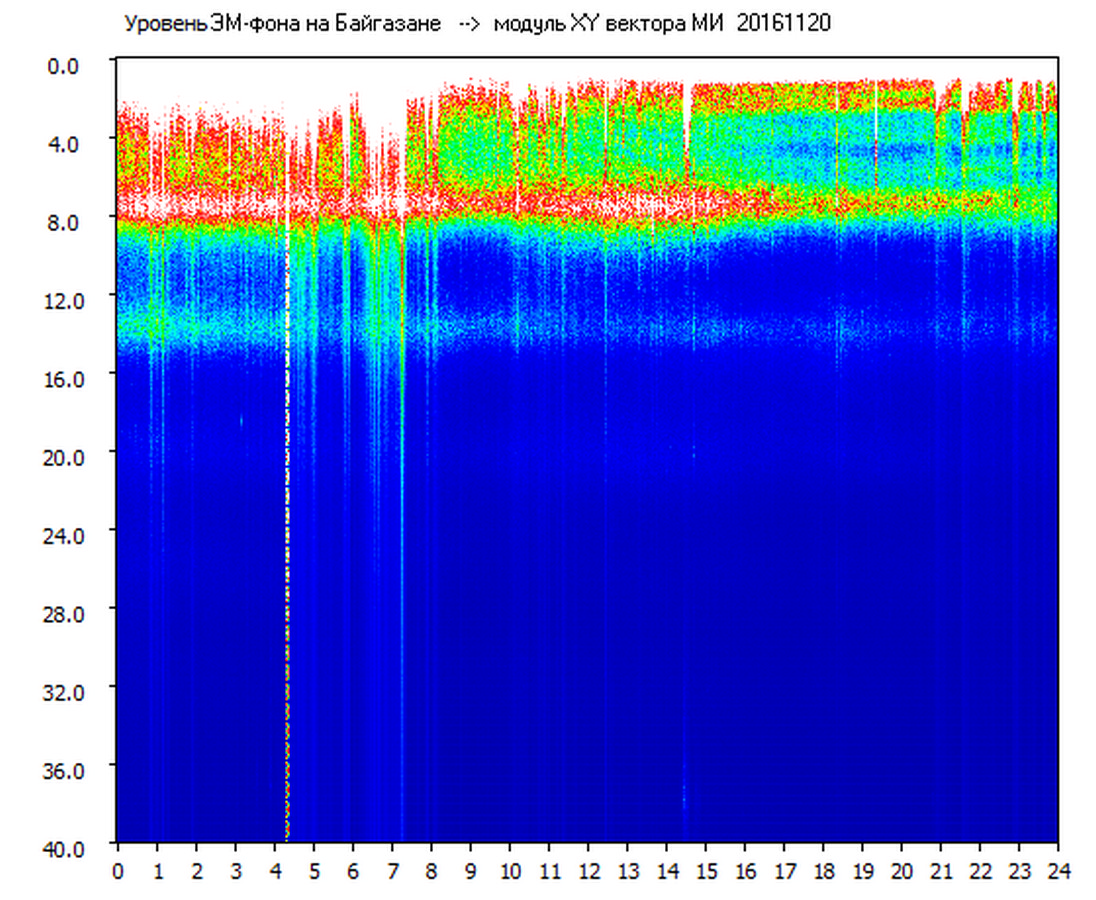Select hour "15" on the horizontal axis
The width and height of the screenshot is (1096, 900).
click(x=705, y=871)
